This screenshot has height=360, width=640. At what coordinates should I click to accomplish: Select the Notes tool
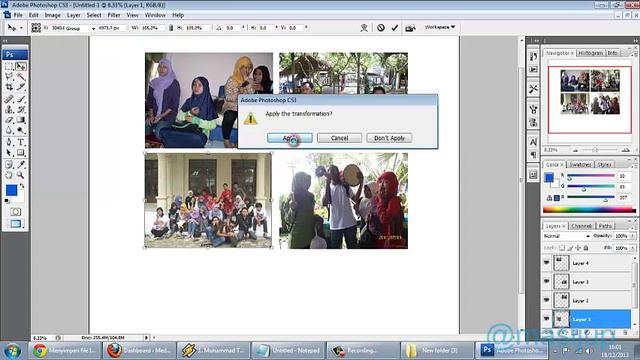9,164
